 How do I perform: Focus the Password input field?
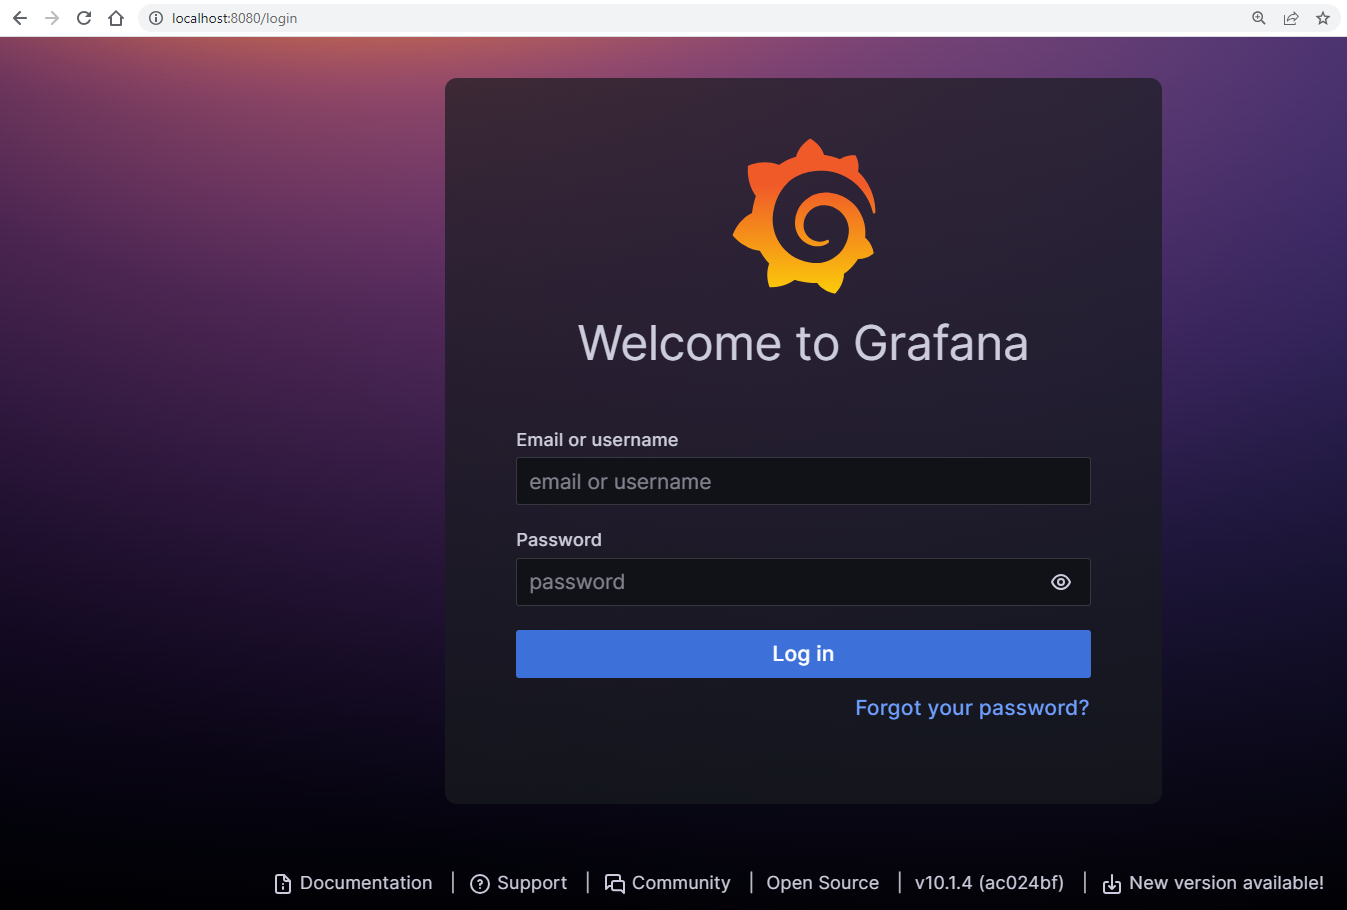pos(780,582)
